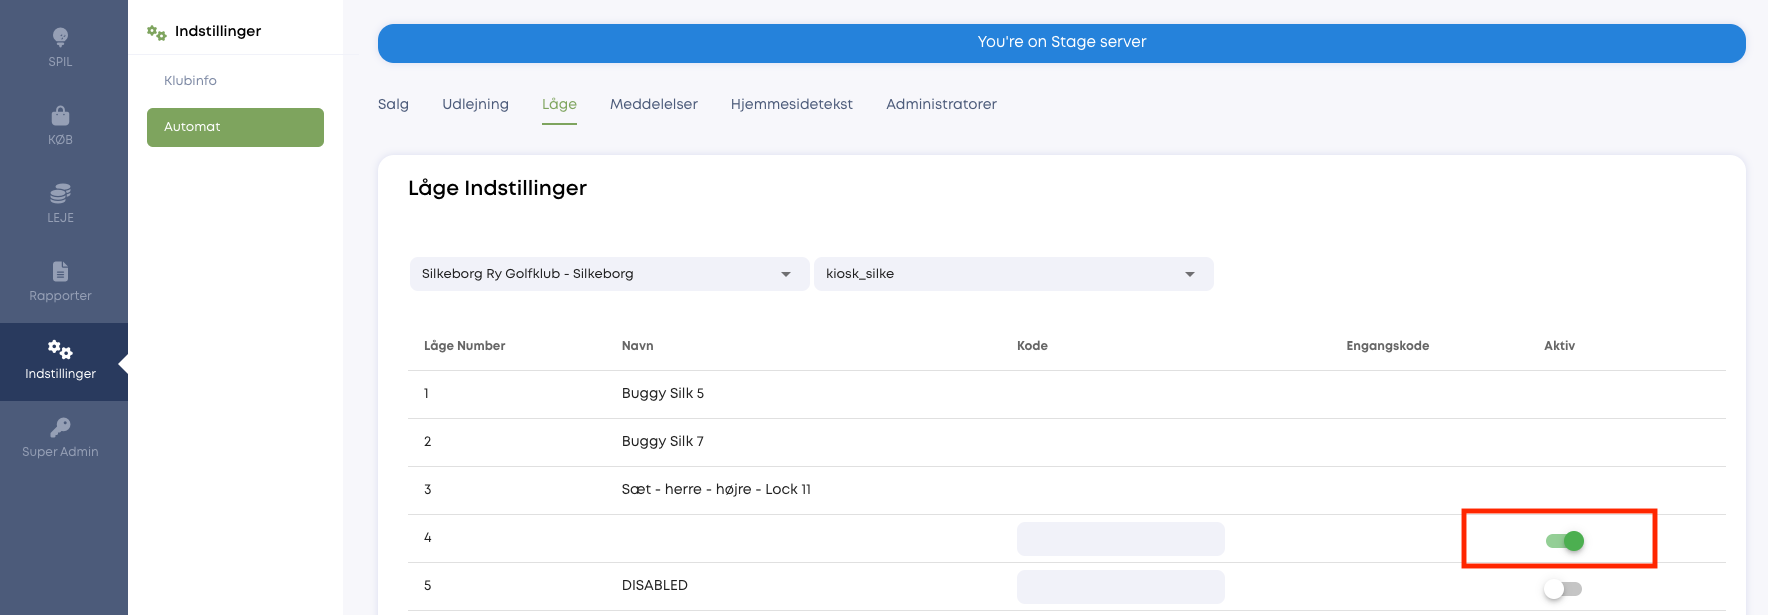1768x615 pixels.
Task: Open the Rapporter document icon
Action: [60, 271]
